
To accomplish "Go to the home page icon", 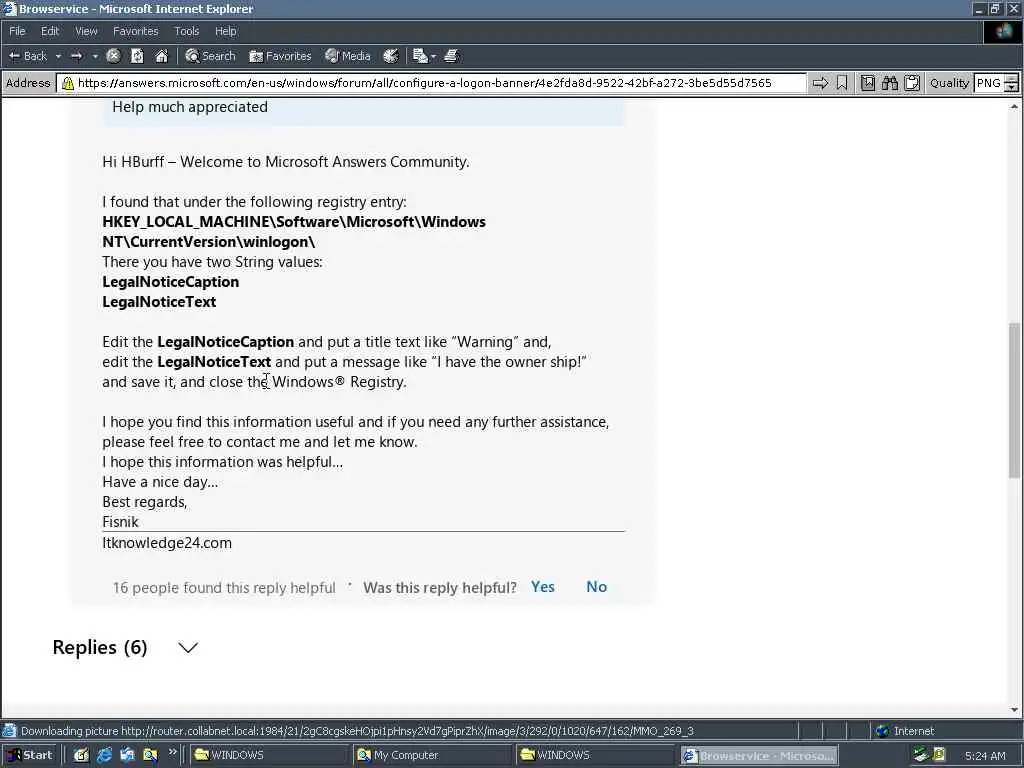I will [161, 56].
